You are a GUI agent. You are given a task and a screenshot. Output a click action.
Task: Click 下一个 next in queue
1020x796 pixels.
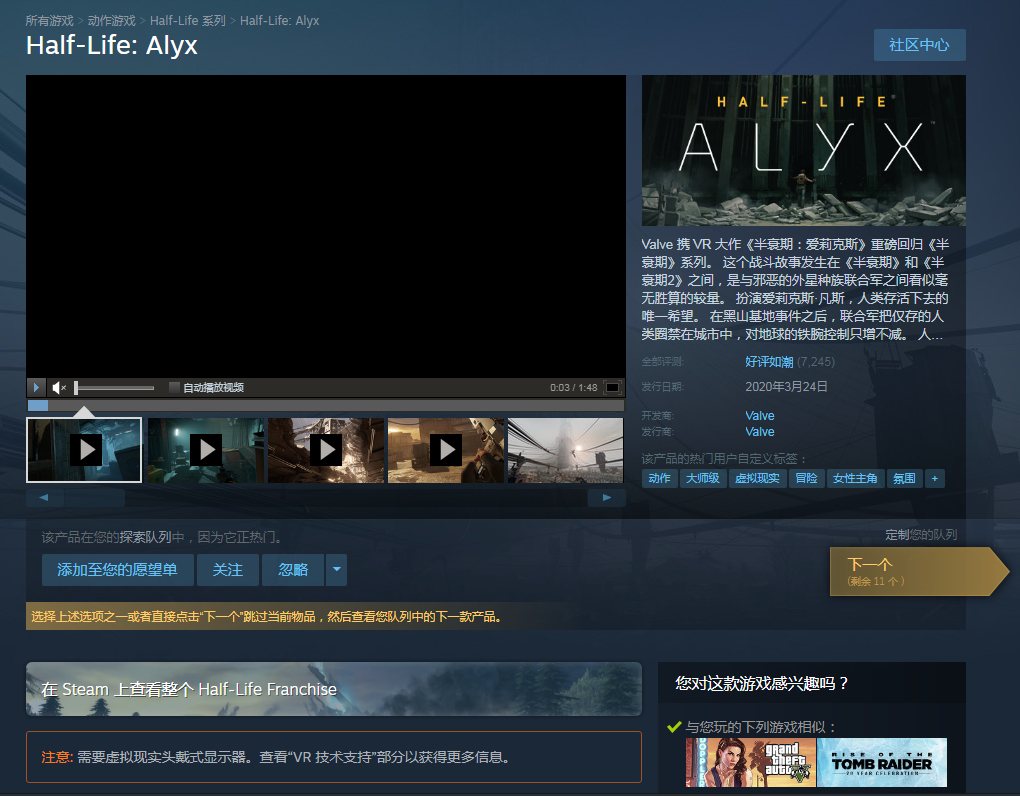coord(918,572)
